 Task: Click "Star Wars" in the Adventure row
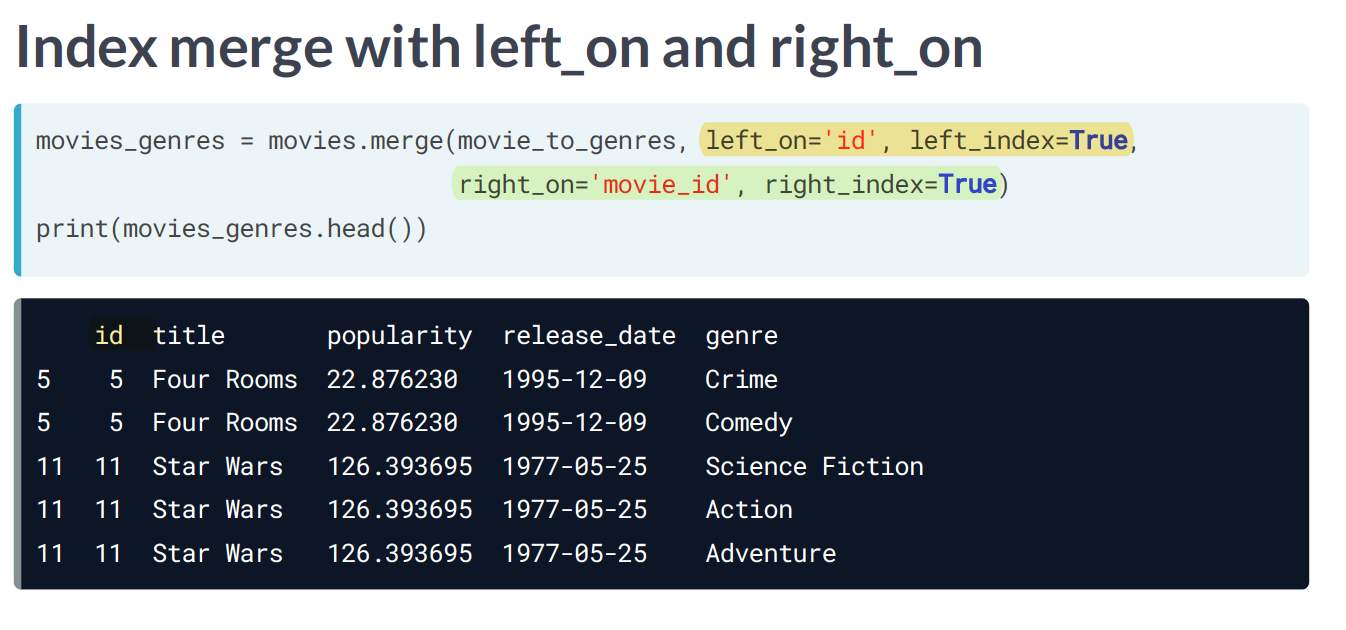click(x=218, y=554)
